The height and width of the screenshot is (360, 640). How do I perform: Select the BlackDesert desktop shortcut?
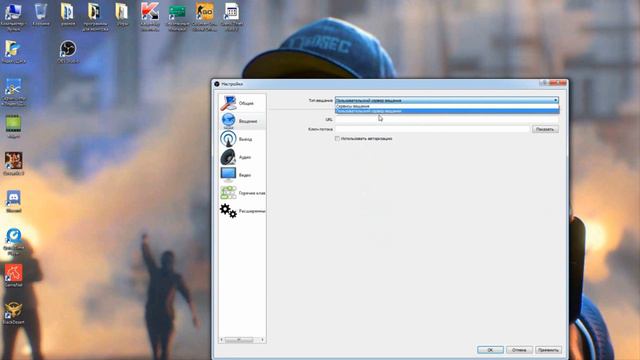[x=13, y=313]
